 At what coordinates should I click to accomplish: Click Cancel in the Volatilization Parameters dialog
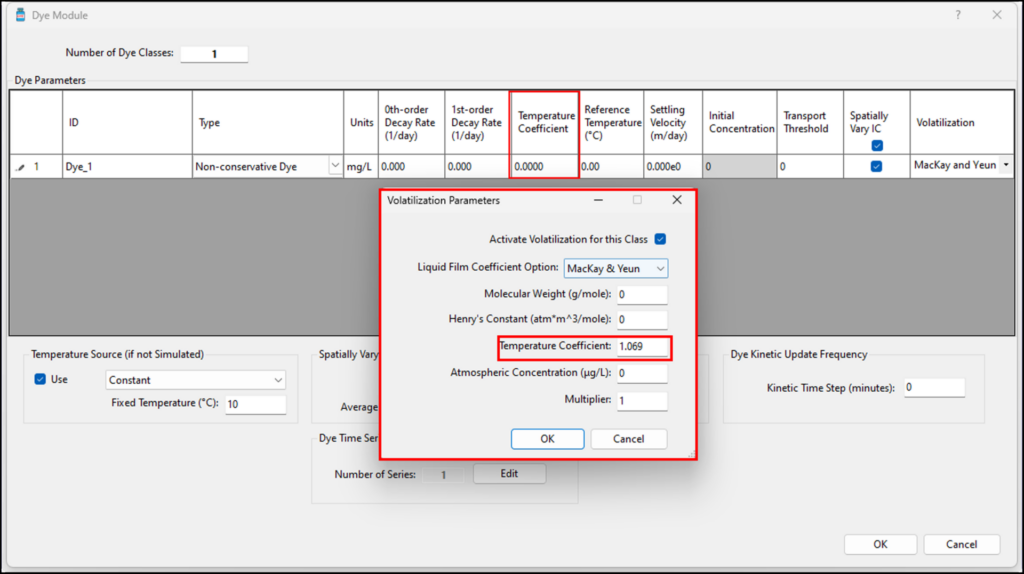(628, 439)
